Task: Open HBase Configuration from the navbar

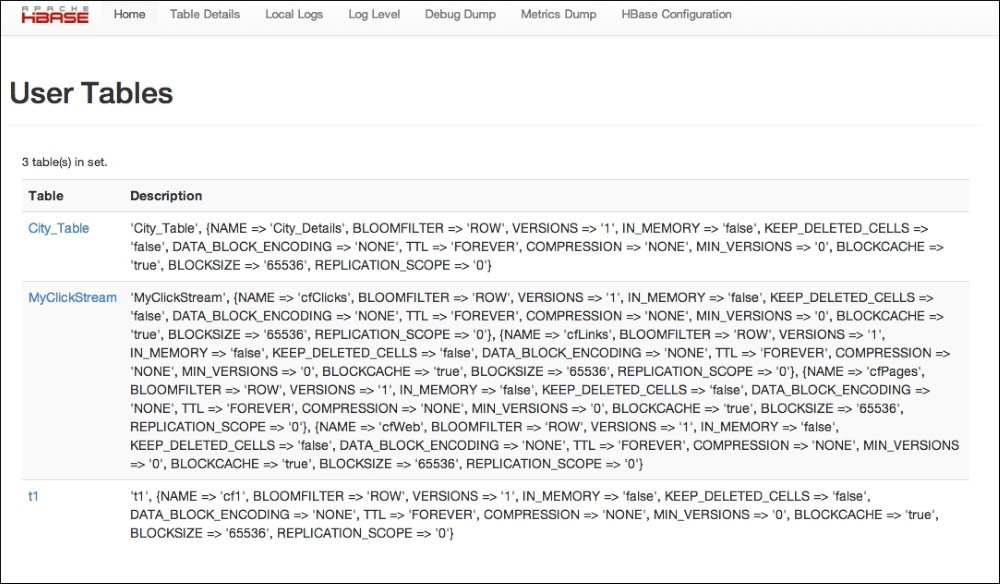Action: [677, 14]
